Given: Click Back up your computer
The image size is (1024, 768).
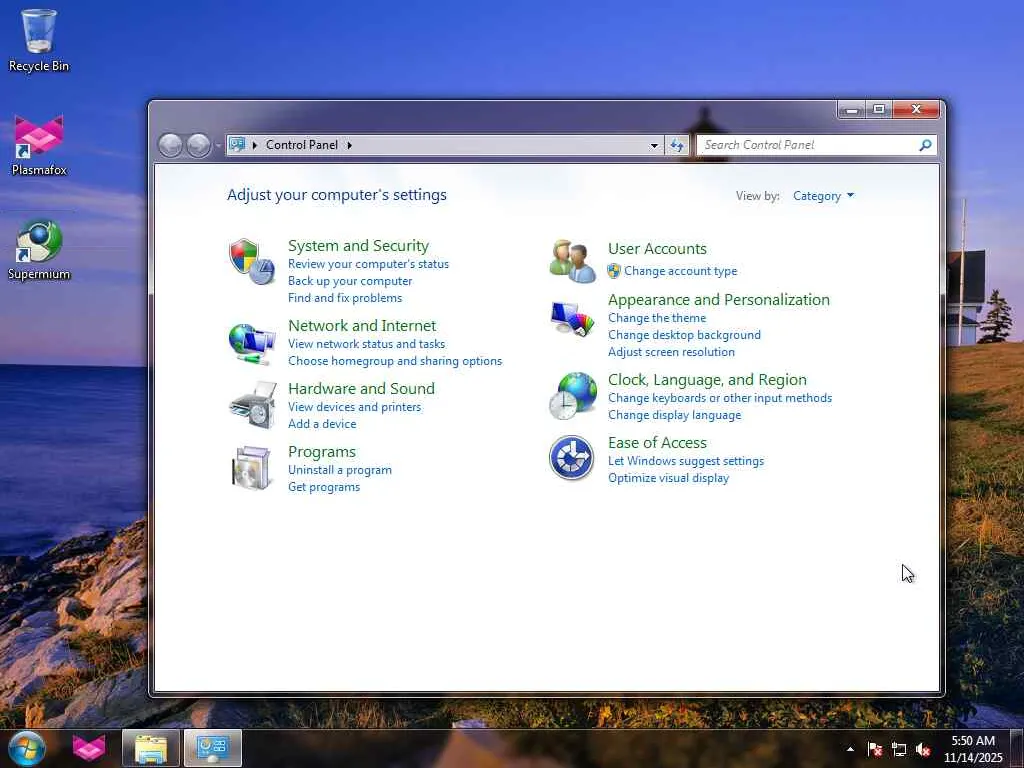Looking at the screenshot, I should (350, 281).
